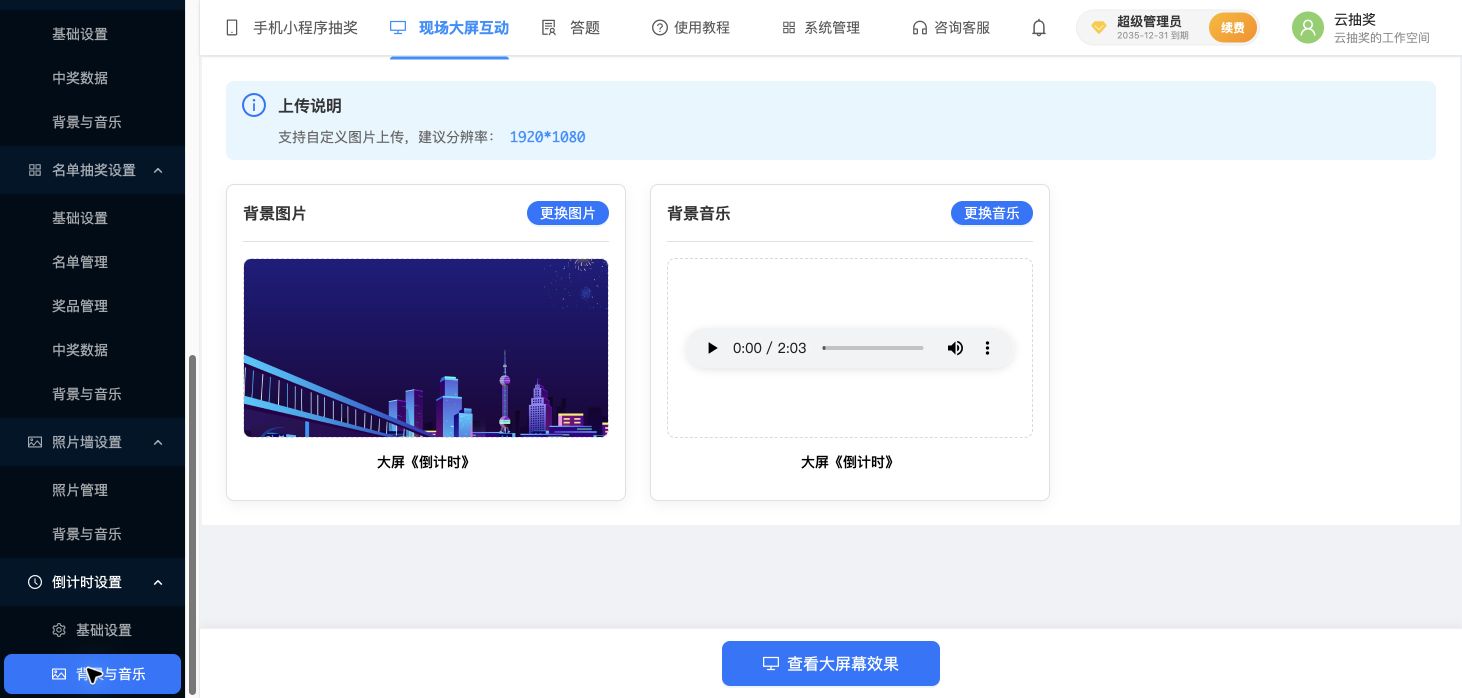The height and width of the screenshot is (698, 1462).
Task: Play the background music audio
Action: coord(712,348)
